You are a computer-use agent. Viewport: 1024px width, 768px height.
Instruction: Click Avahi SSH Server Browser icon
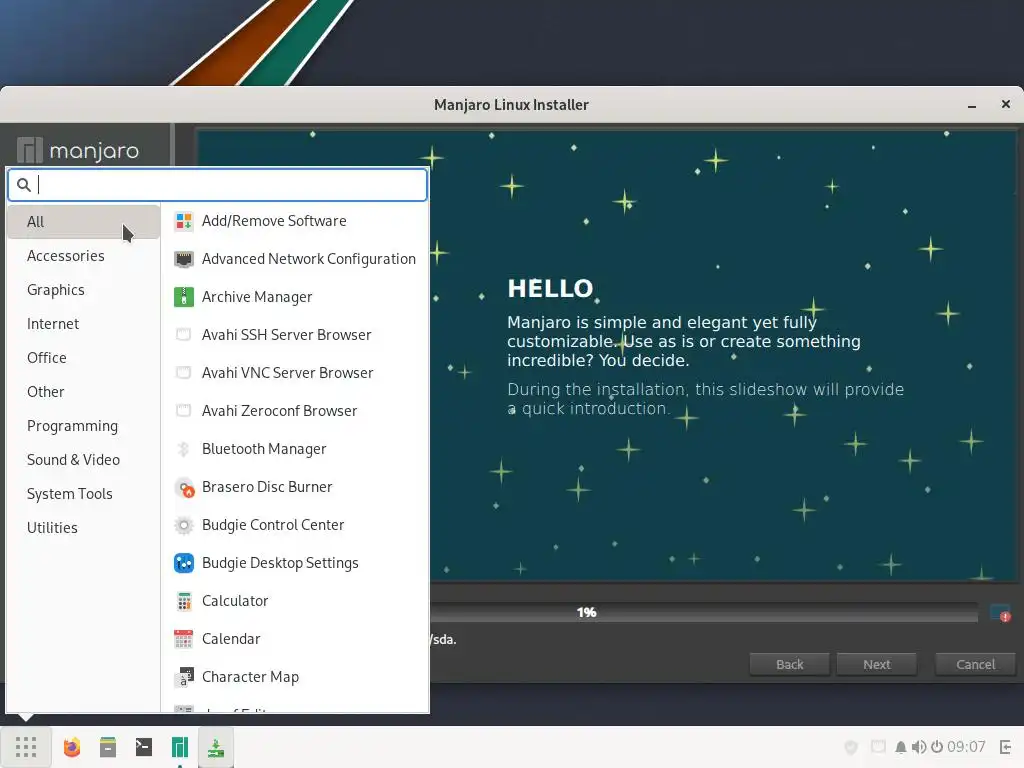point(184,335)
